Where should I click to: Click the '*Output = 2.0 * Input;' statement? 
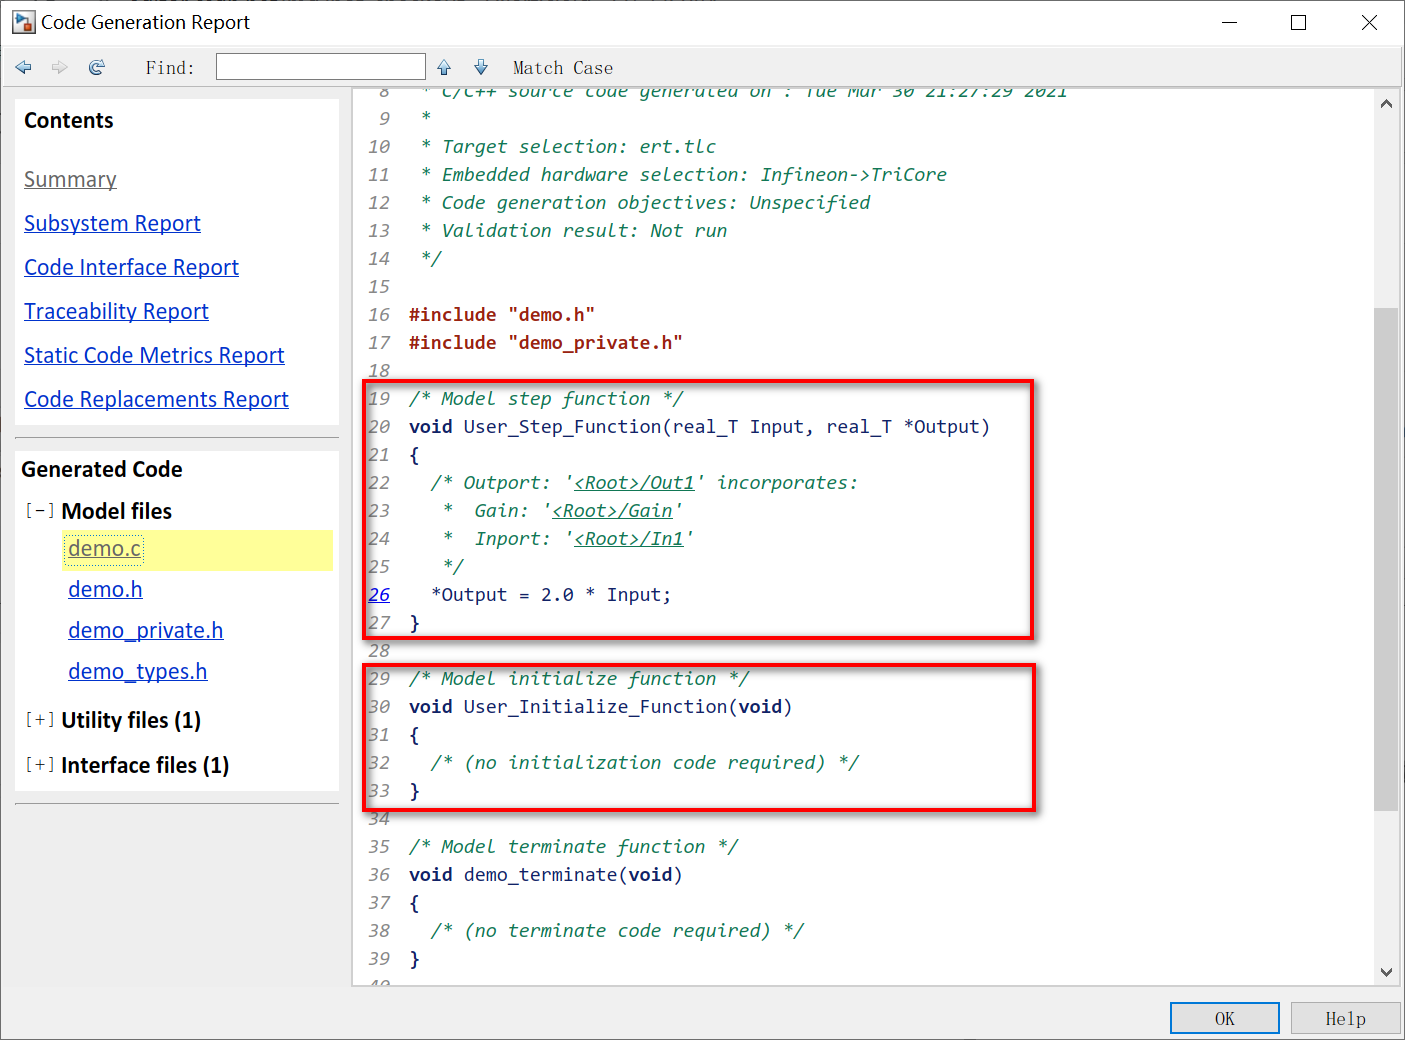[x=551, y=595]
